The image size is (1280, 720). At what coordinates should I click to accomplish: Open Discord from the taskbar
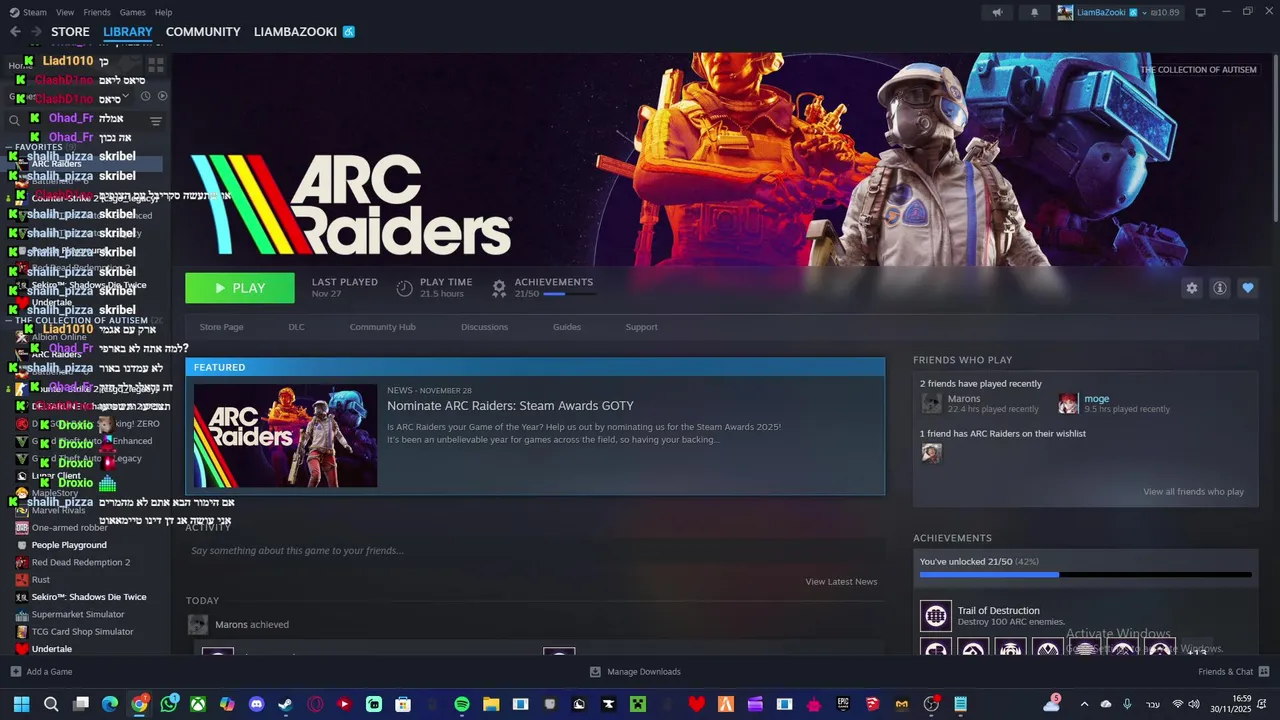[x=257, y=704]
